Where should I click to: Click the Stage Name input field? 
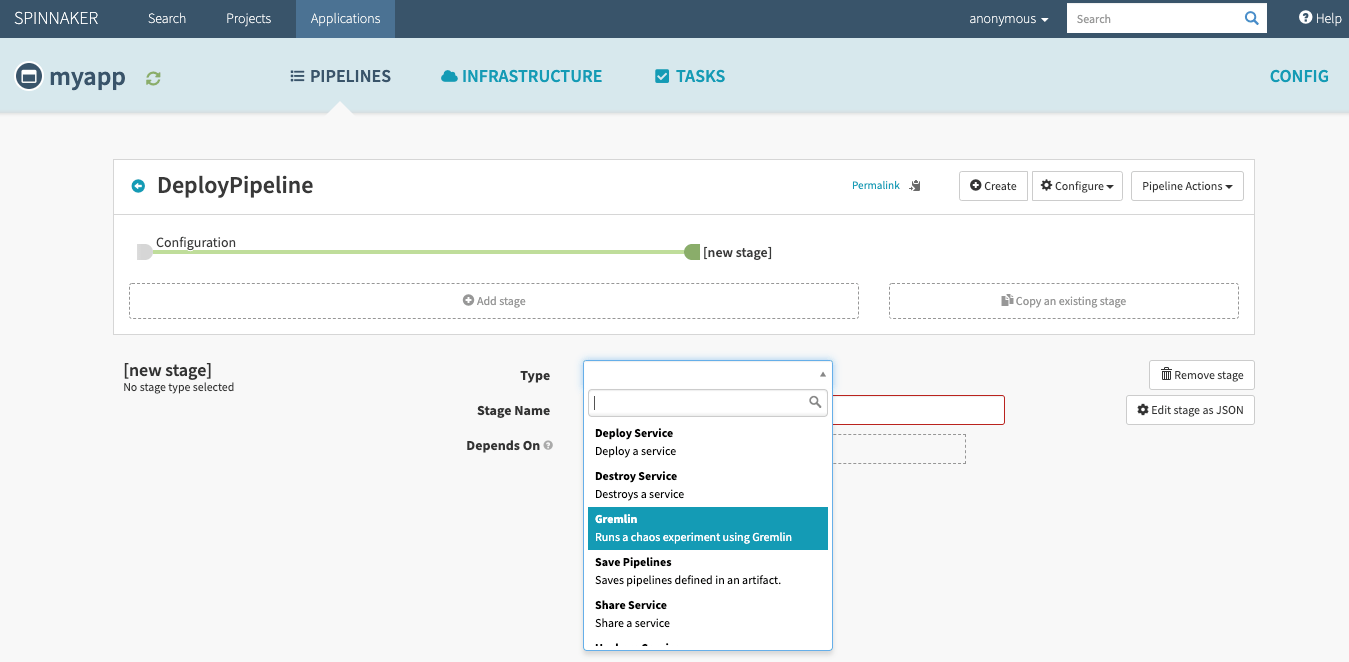(918, 410)
